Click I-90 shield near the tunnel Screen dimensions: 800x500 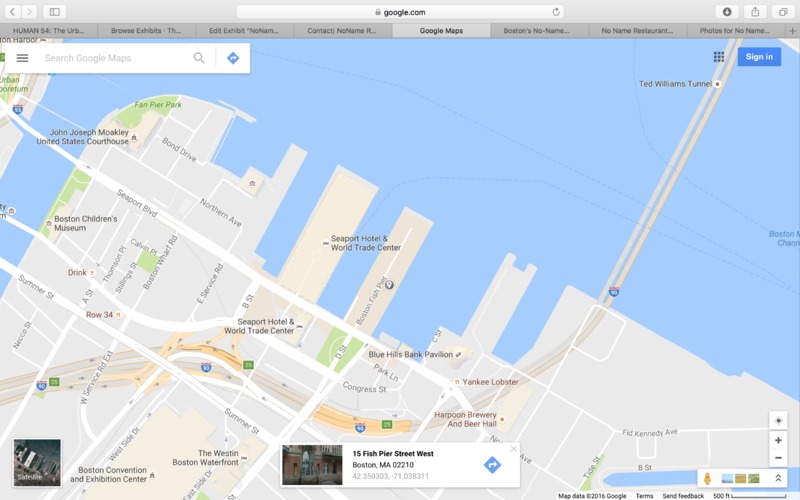coord(614,292)
